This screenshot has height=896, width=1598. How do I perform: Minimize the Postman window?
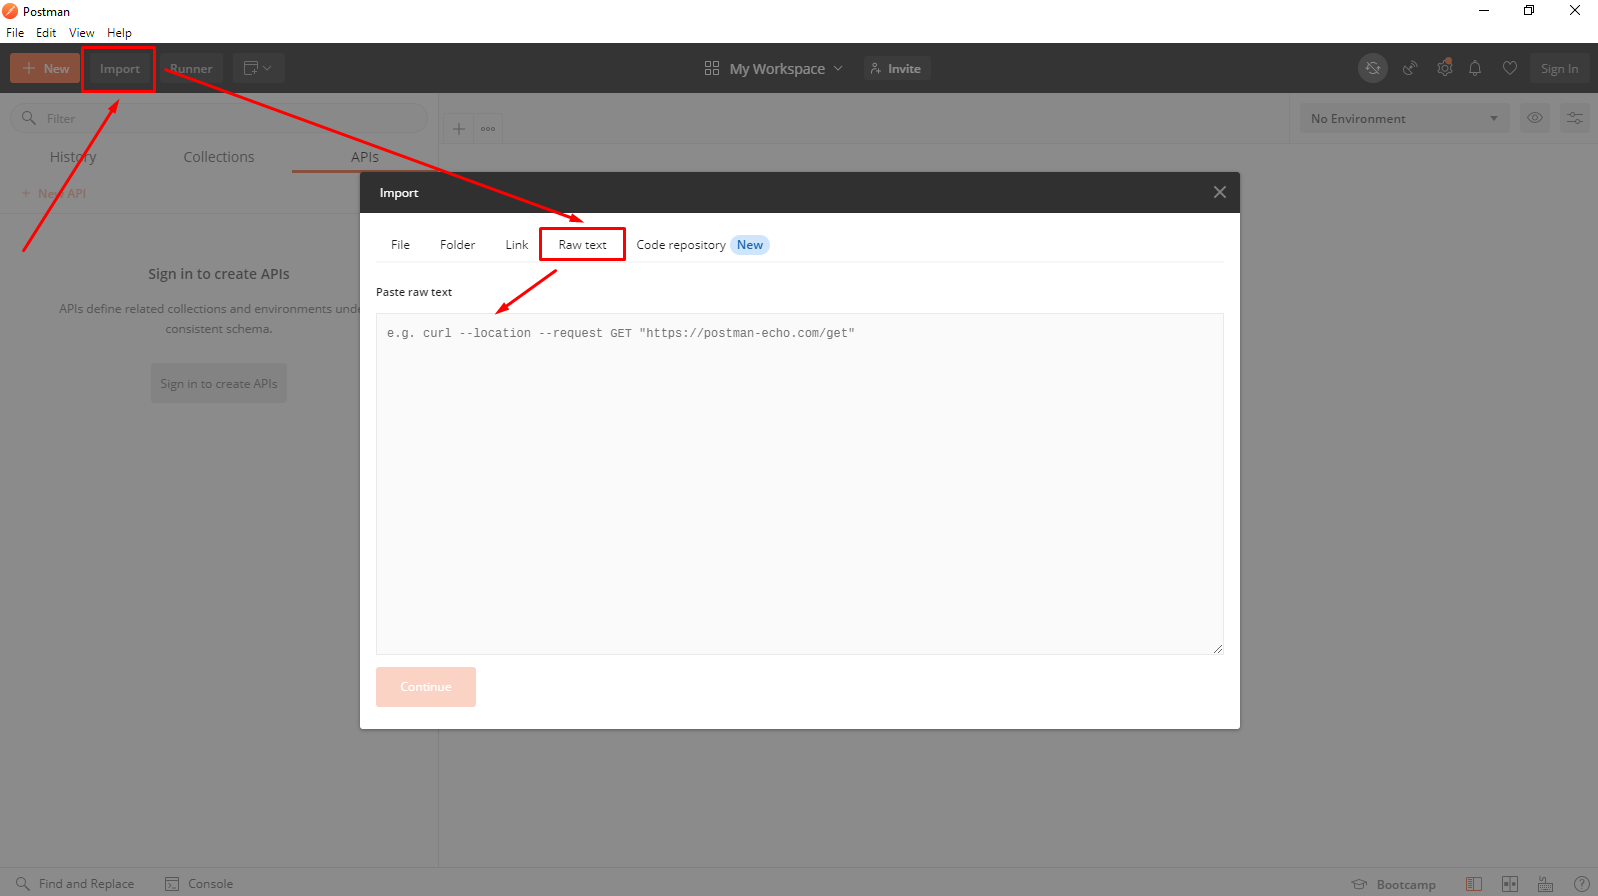(1484, 11)
